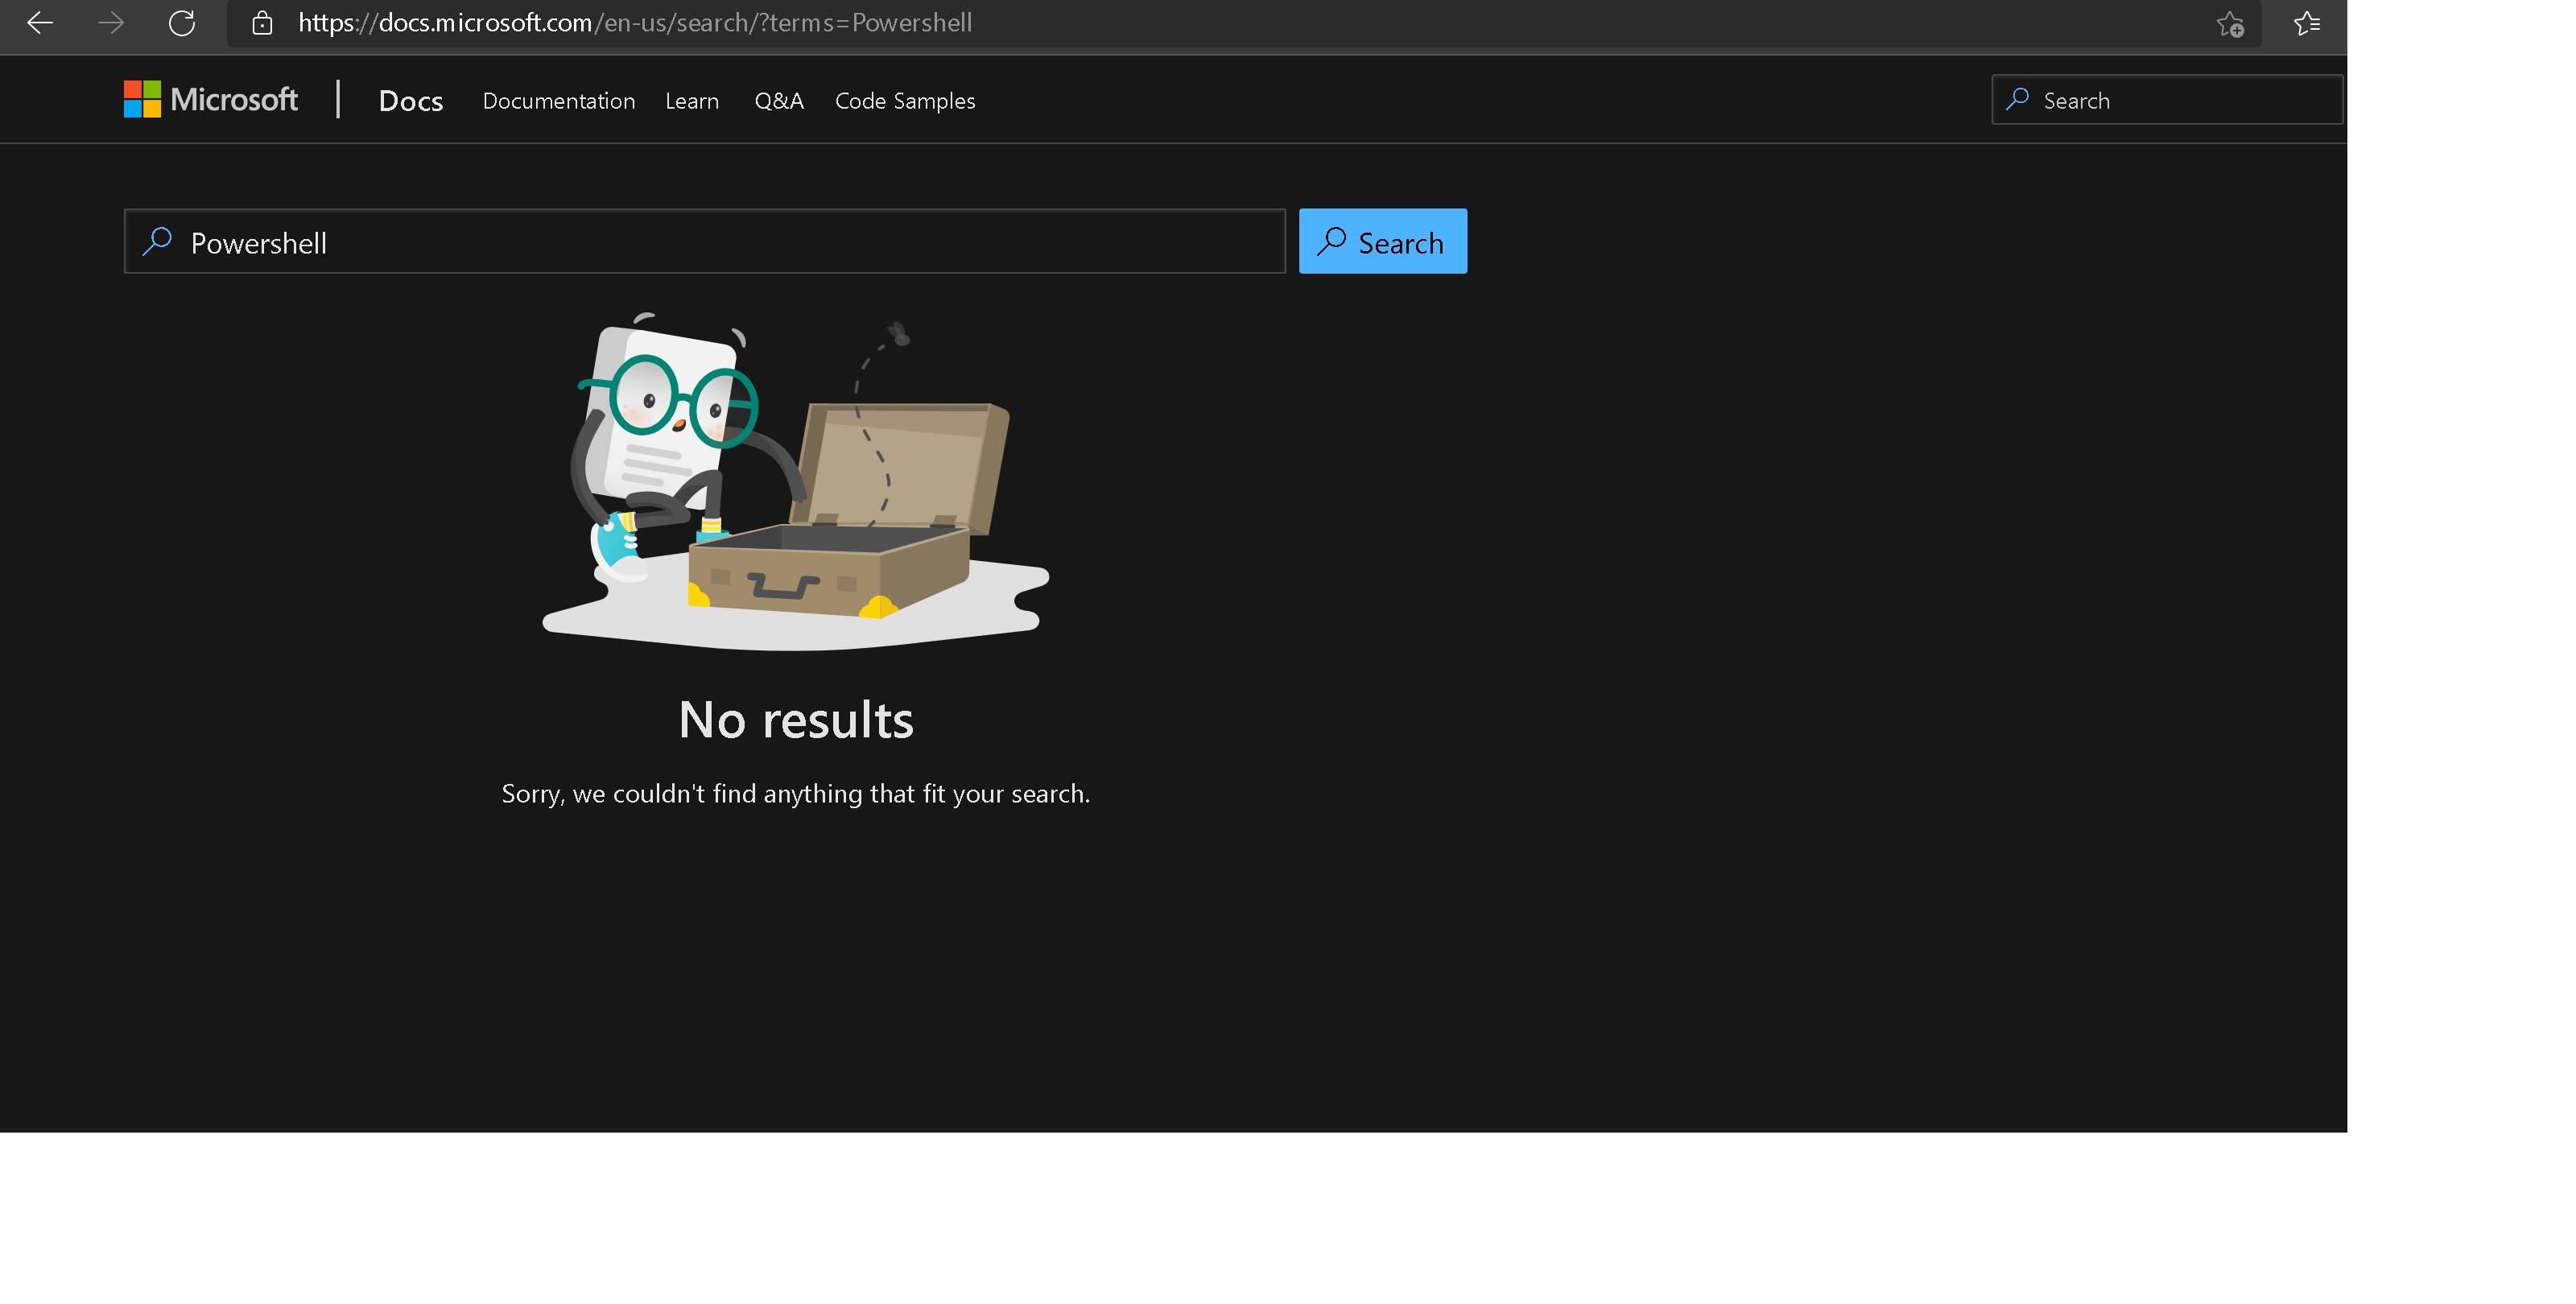The height and width of the screenshot is (1304, 2576).
Task: Click the browser forward arrow
Action: [111, 23]
